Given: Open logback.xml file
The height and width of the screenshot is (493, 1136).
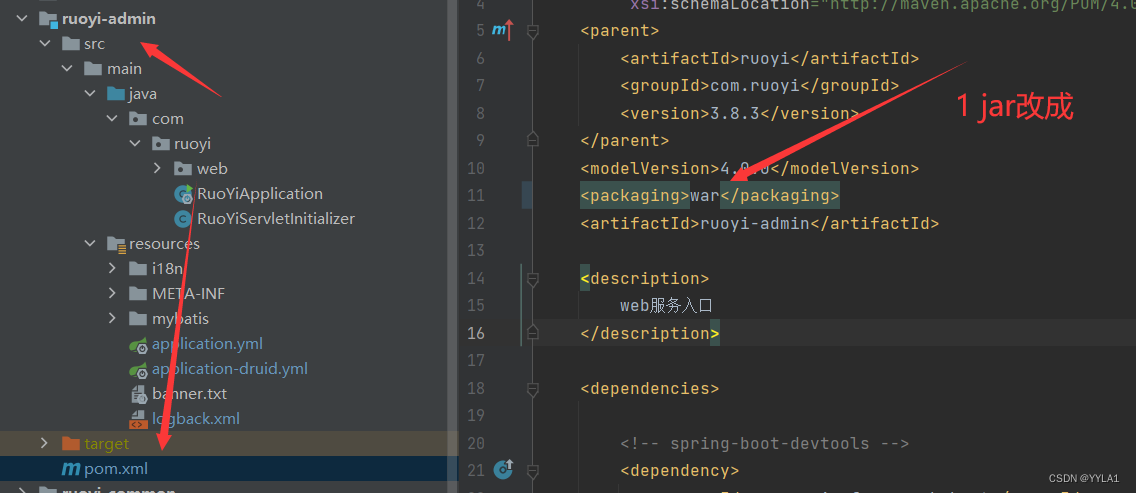Looking at the screenshot, I should (196, 418).
